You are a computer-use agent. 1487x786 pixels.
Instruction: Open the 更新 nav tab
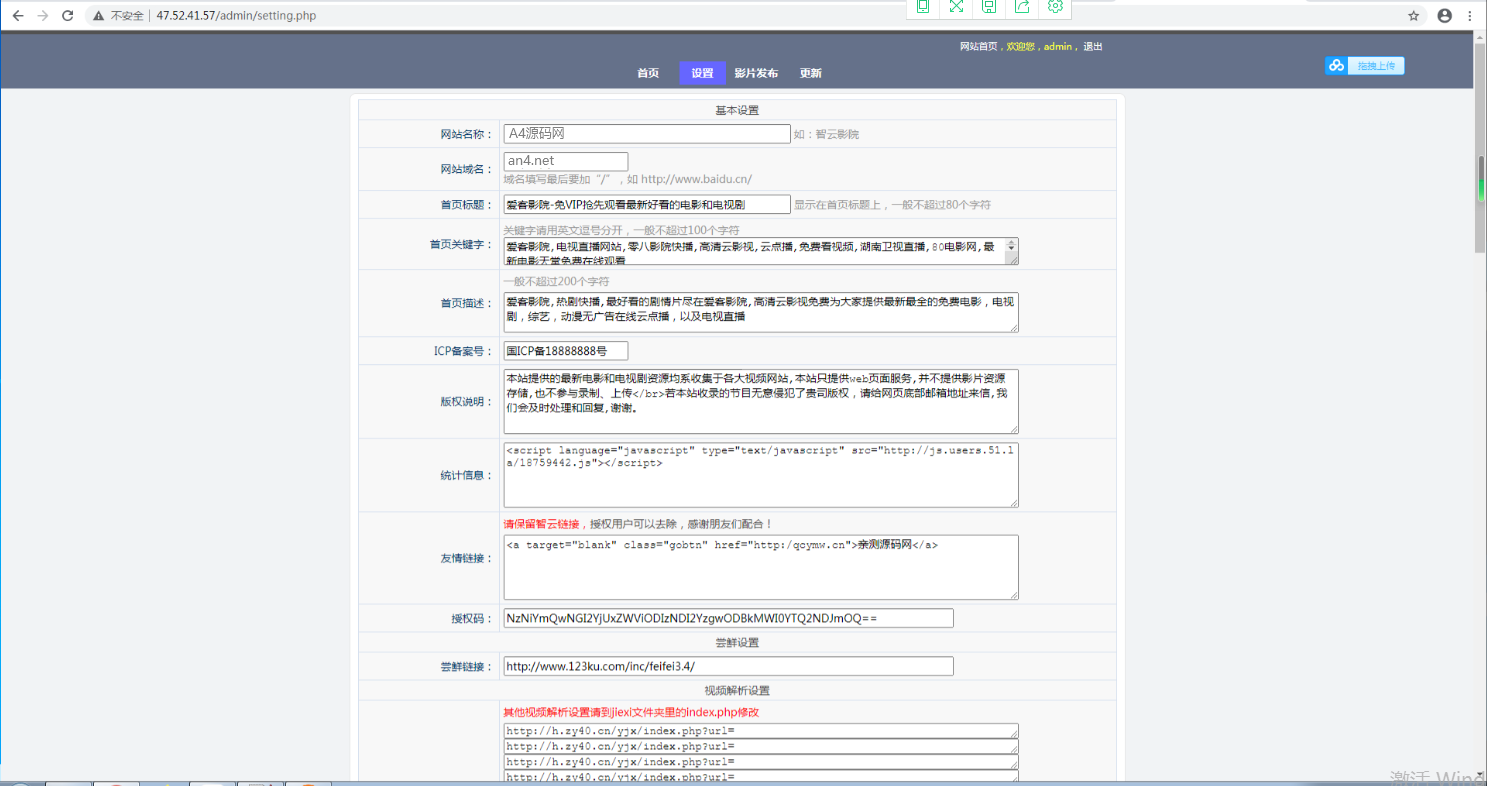click(x=811, y=73)
